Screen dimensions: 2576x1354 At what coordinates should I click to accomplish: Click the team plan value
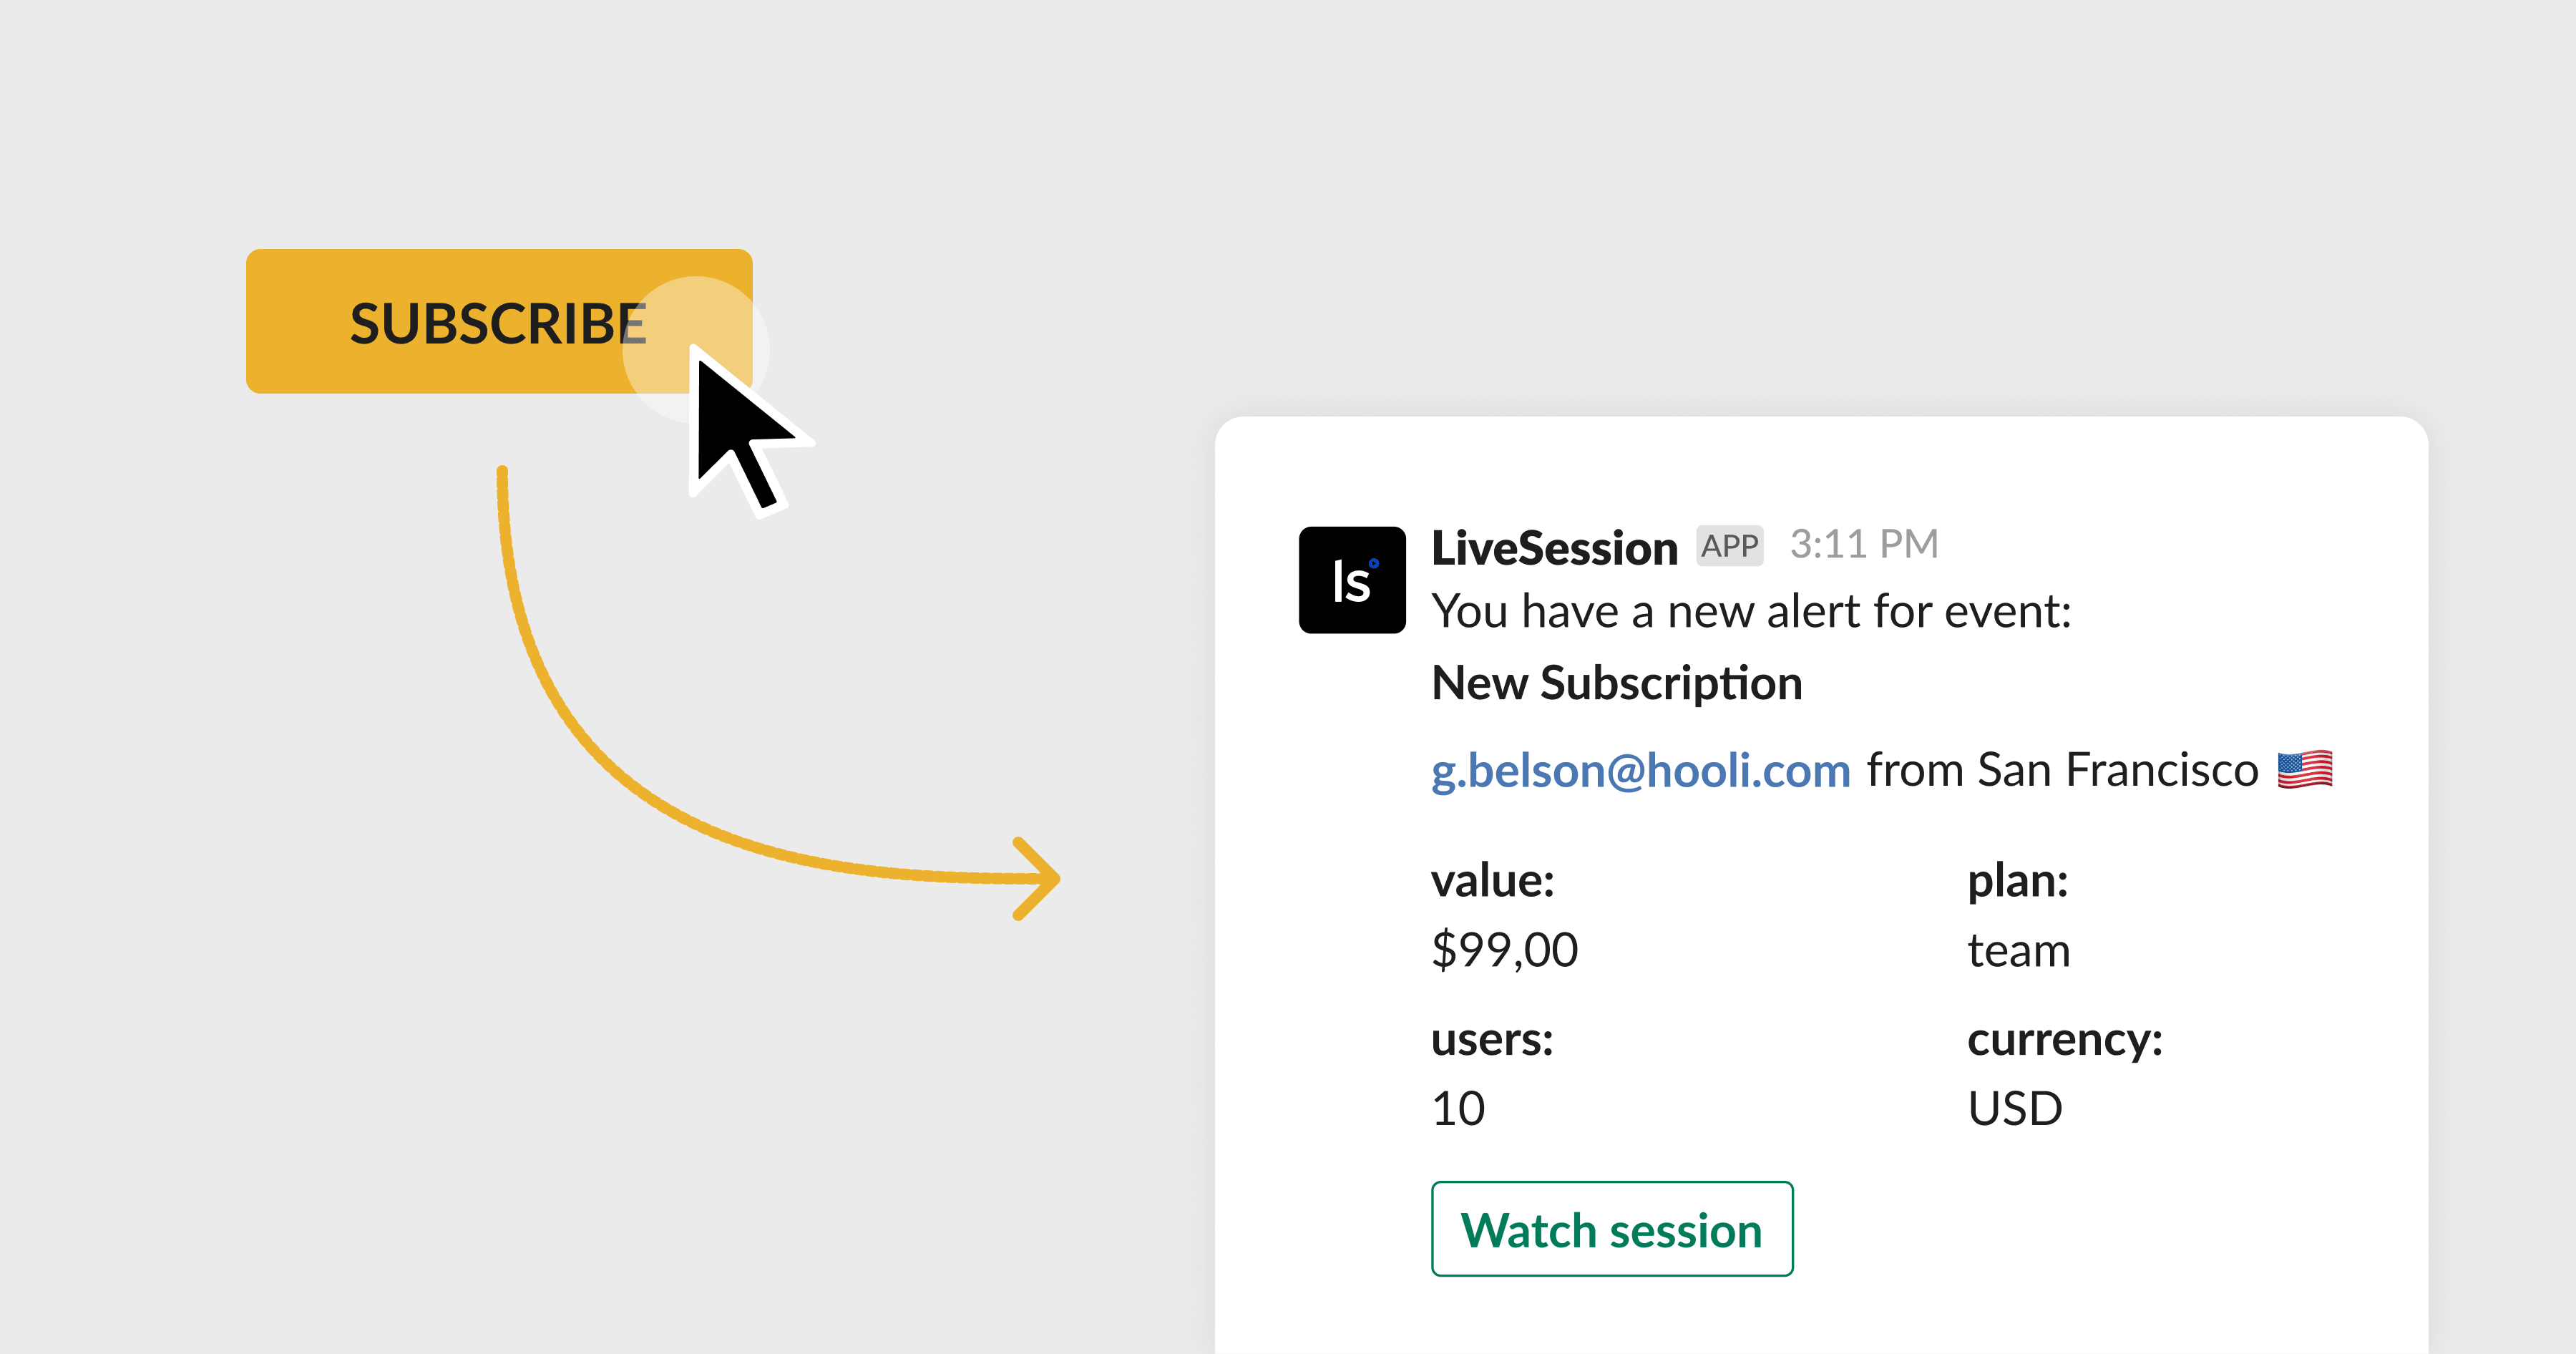tap(2018, 950)
